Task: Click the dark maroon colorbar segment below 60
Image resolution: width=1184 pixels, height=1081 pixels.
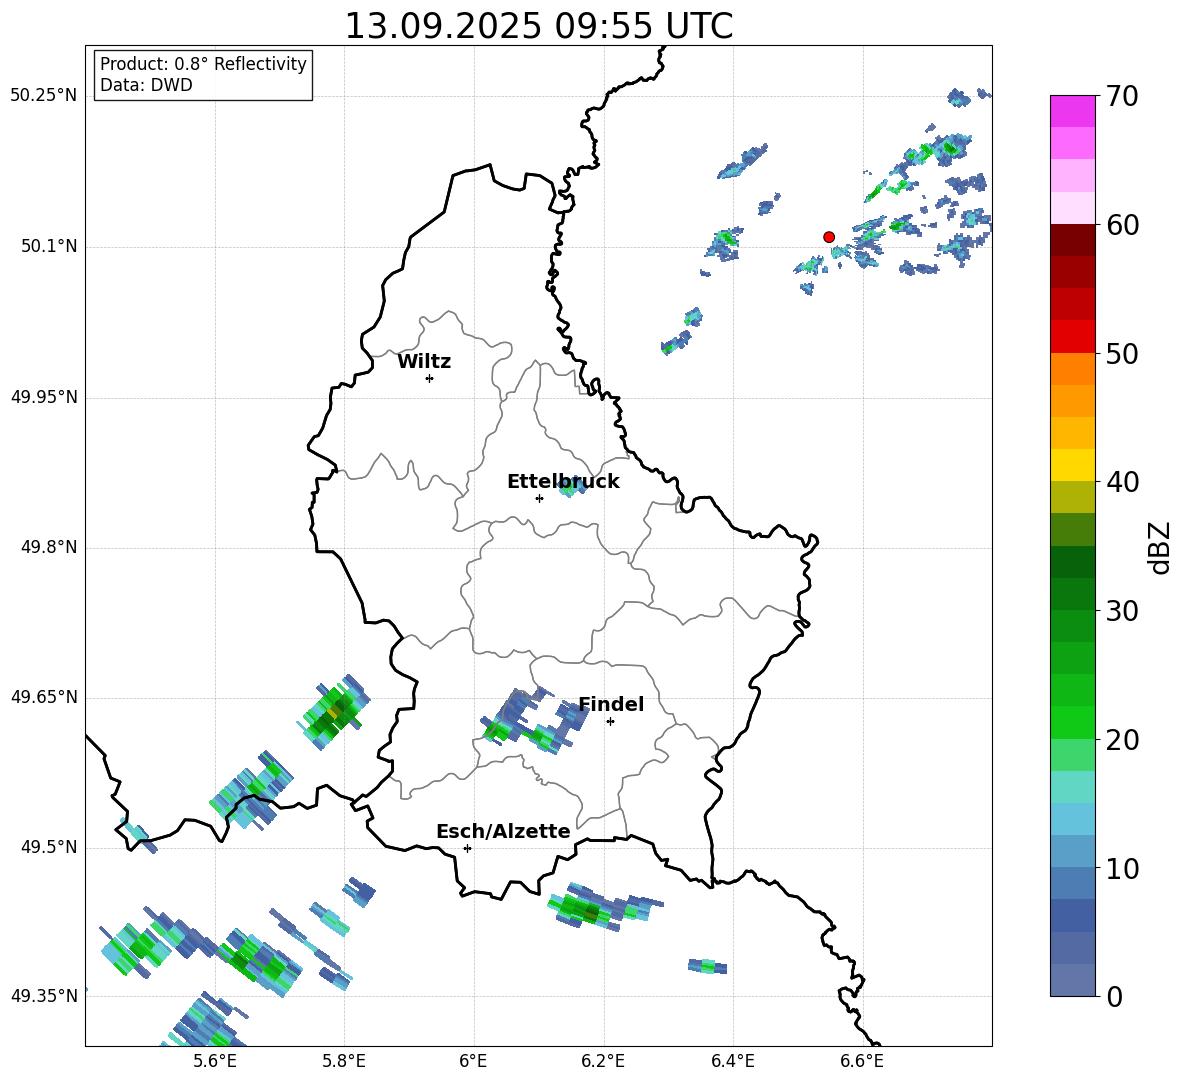Action: pos(1072,240)
